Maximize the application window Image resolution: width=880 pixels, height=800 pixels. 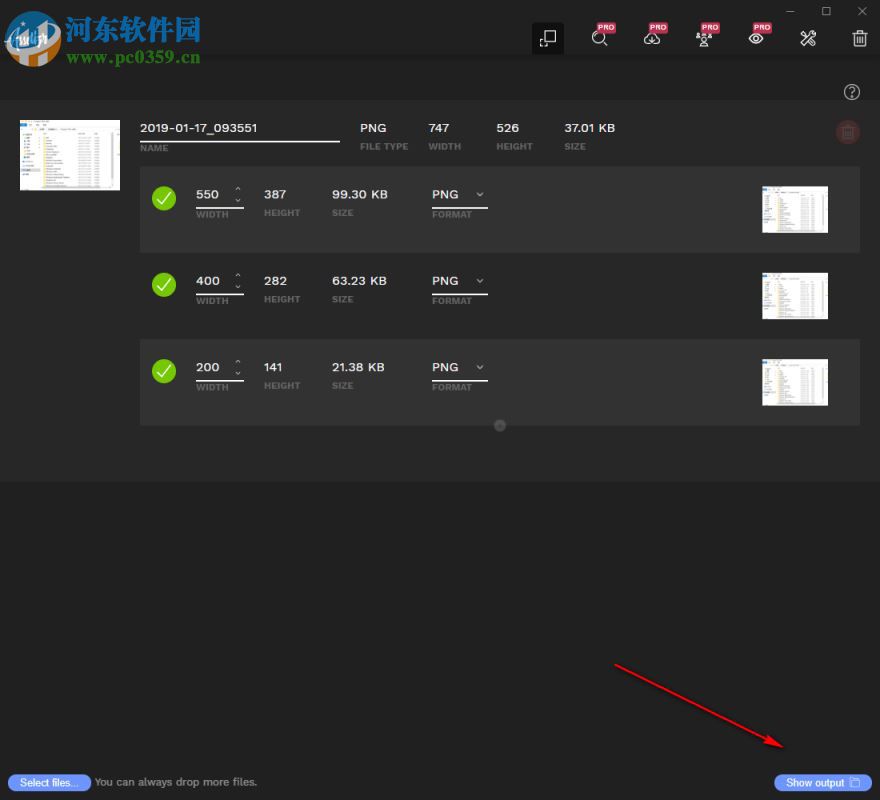coord(826,11)
